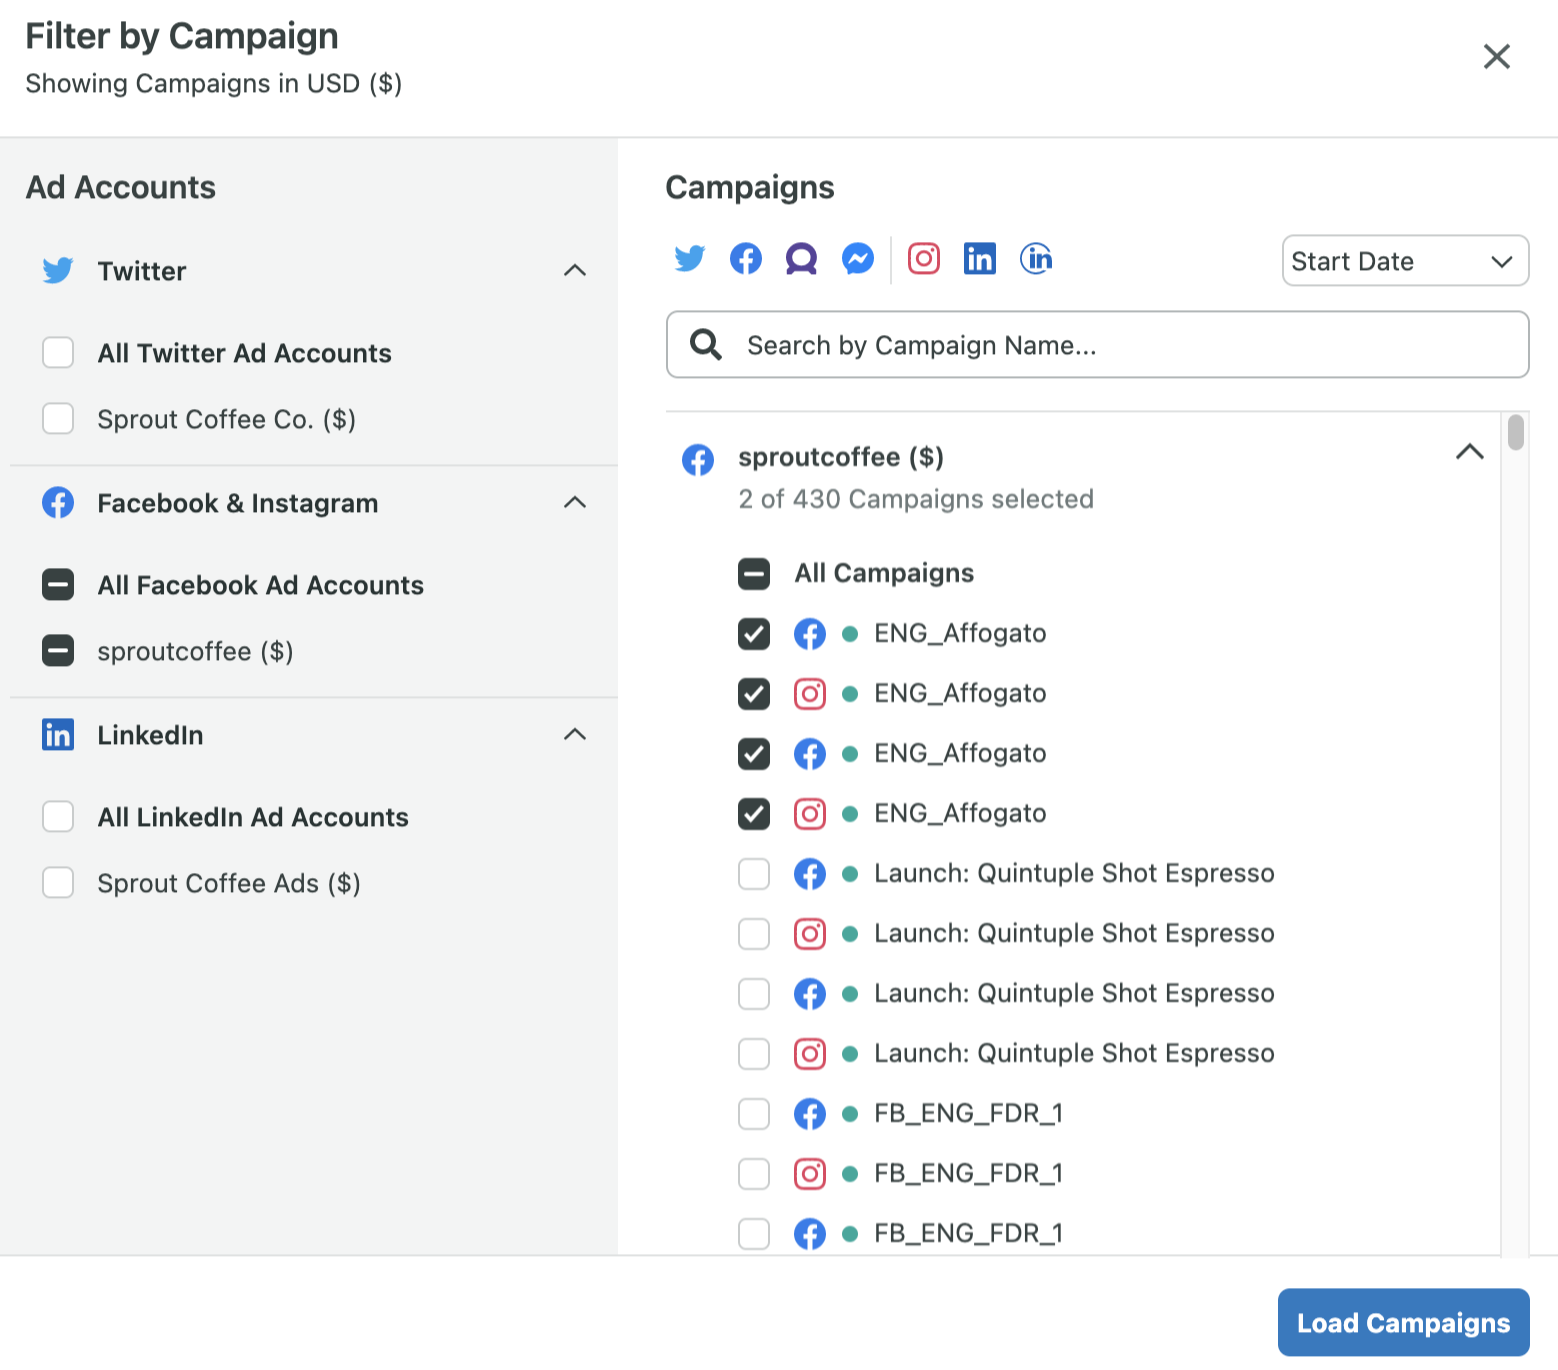Check All LinkedIn Ad Accounts
Screen dimensions: 1558x1370
click(x=58, y=817)
